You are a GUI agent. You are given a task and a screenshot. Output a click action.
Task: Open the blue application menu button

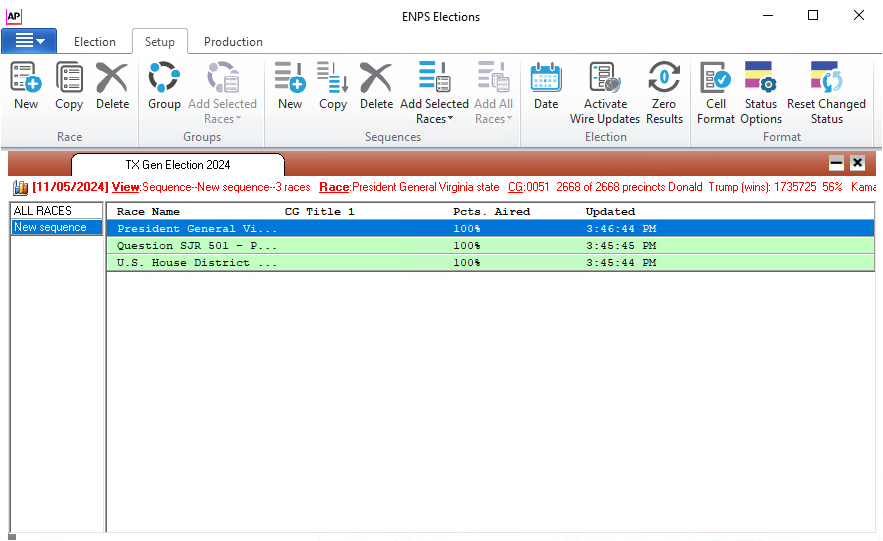(29, 41)
